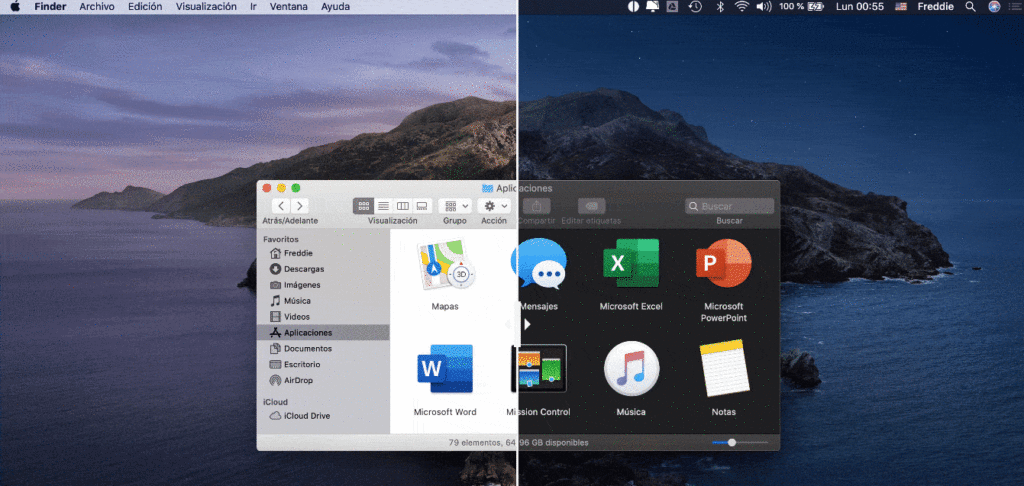Click the Editar etiquetas tag icon
This screenshot has height=486, width=1024.
[591, 206]
